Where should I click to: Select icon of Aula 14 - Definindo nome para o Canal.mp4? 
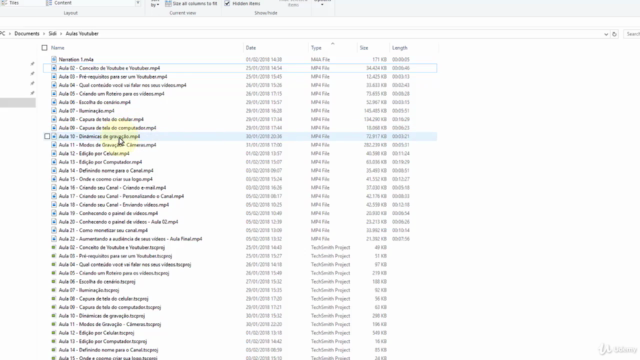[54, 171]
